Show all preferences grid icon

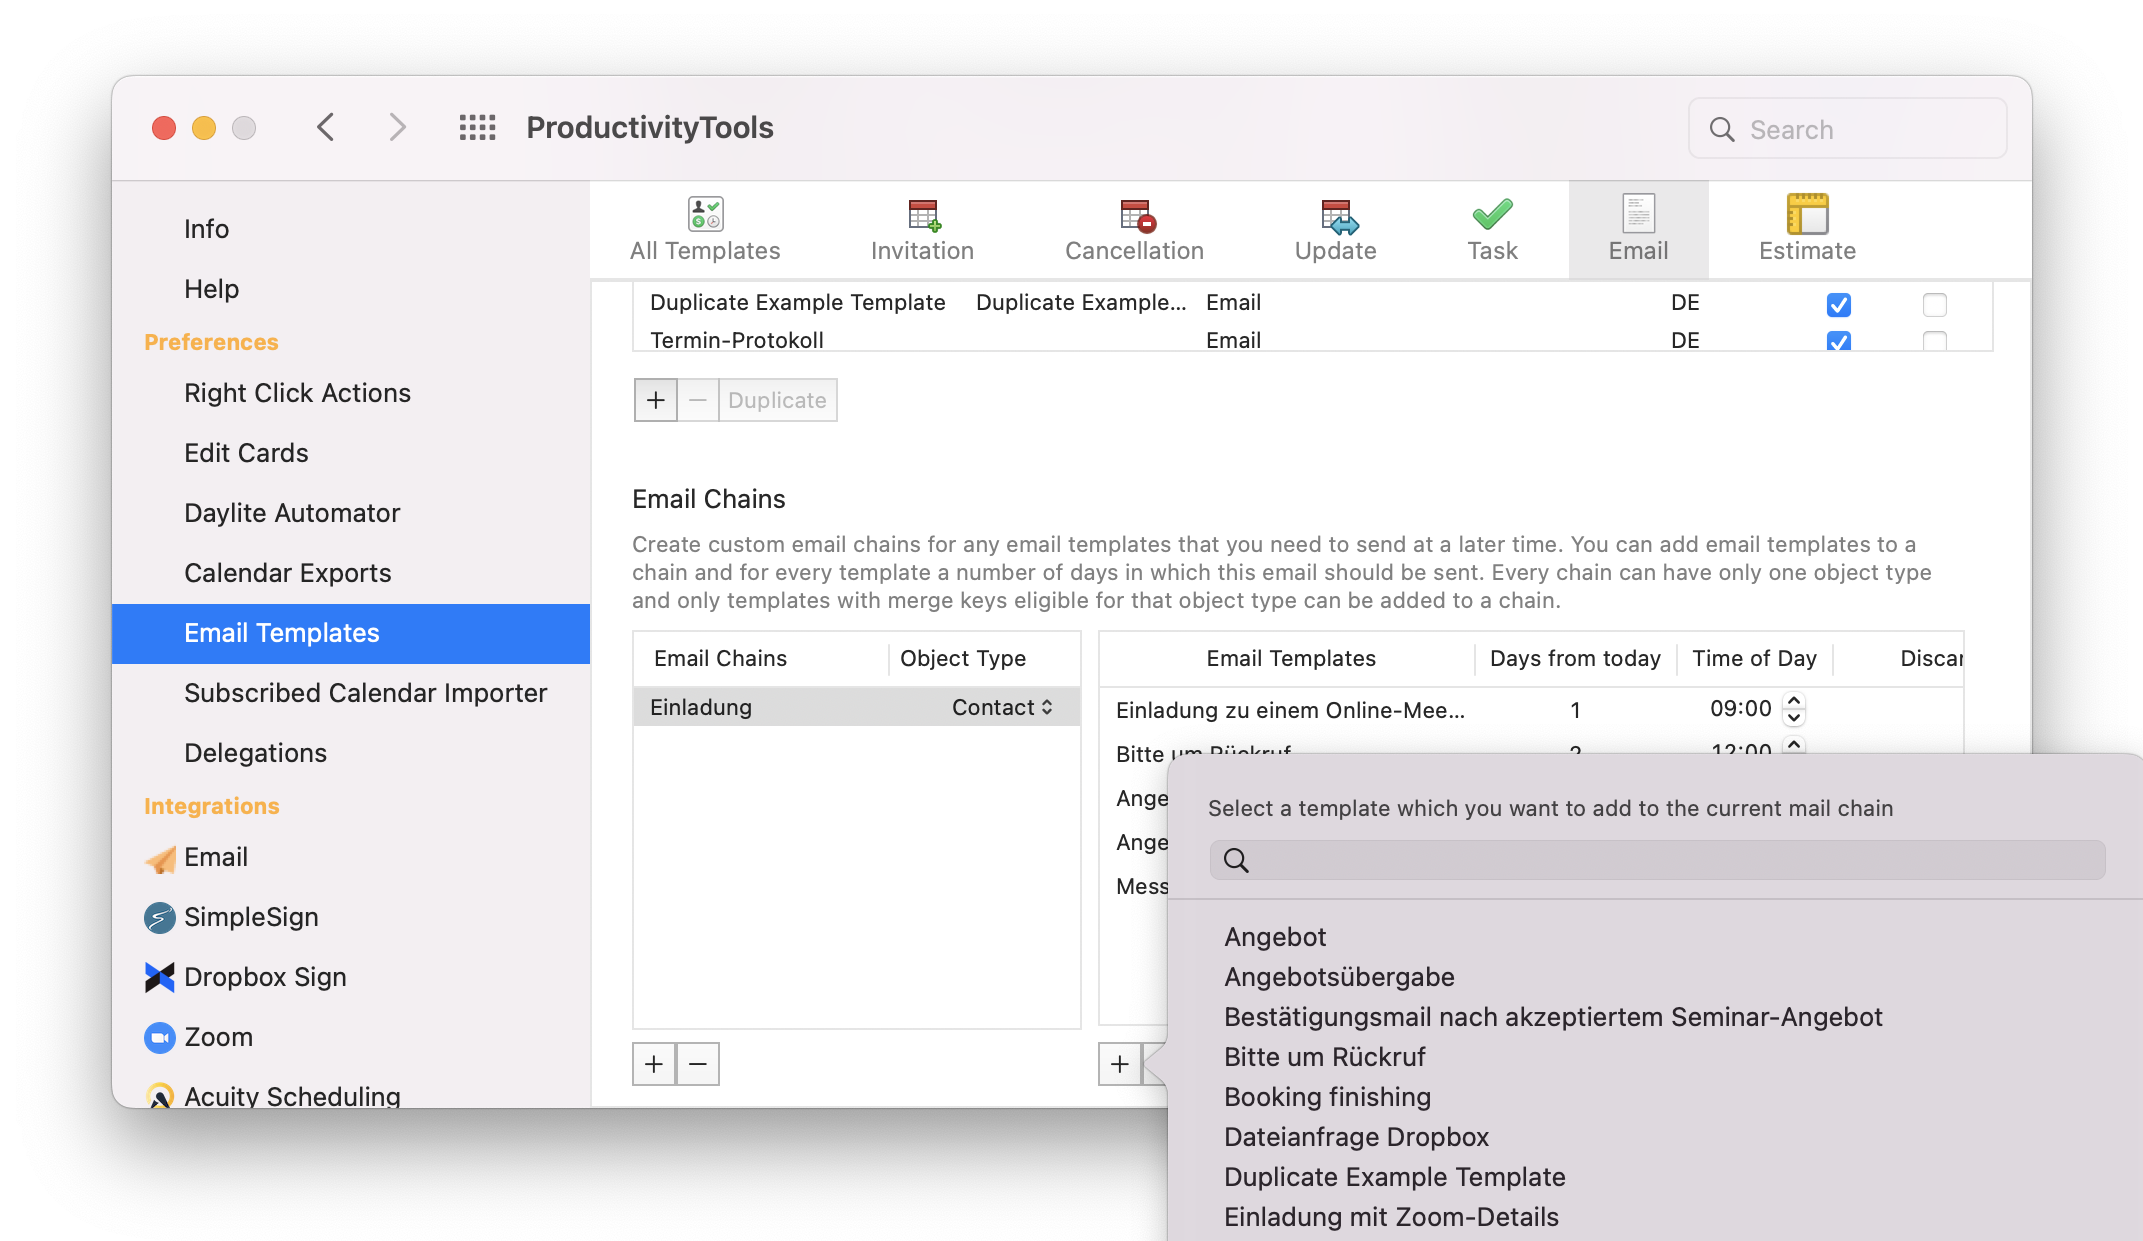click(x=477, y=127)
